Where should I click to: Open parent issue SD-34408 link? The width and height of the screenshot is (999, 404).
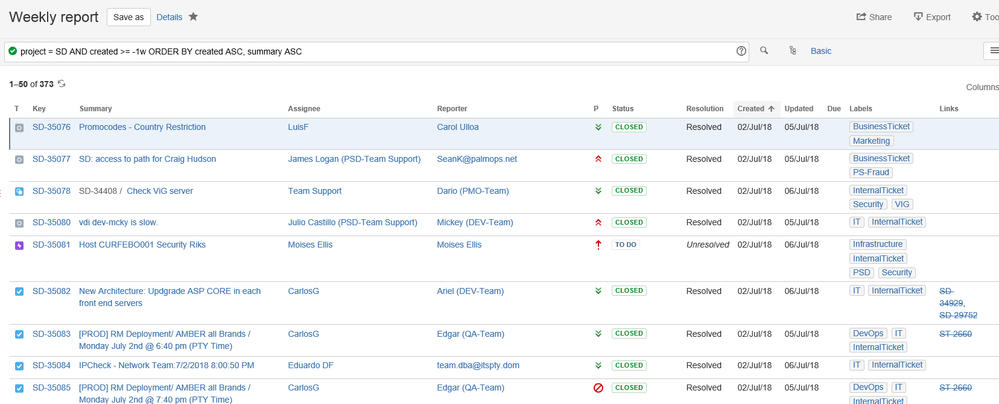(x=97, y=191)
